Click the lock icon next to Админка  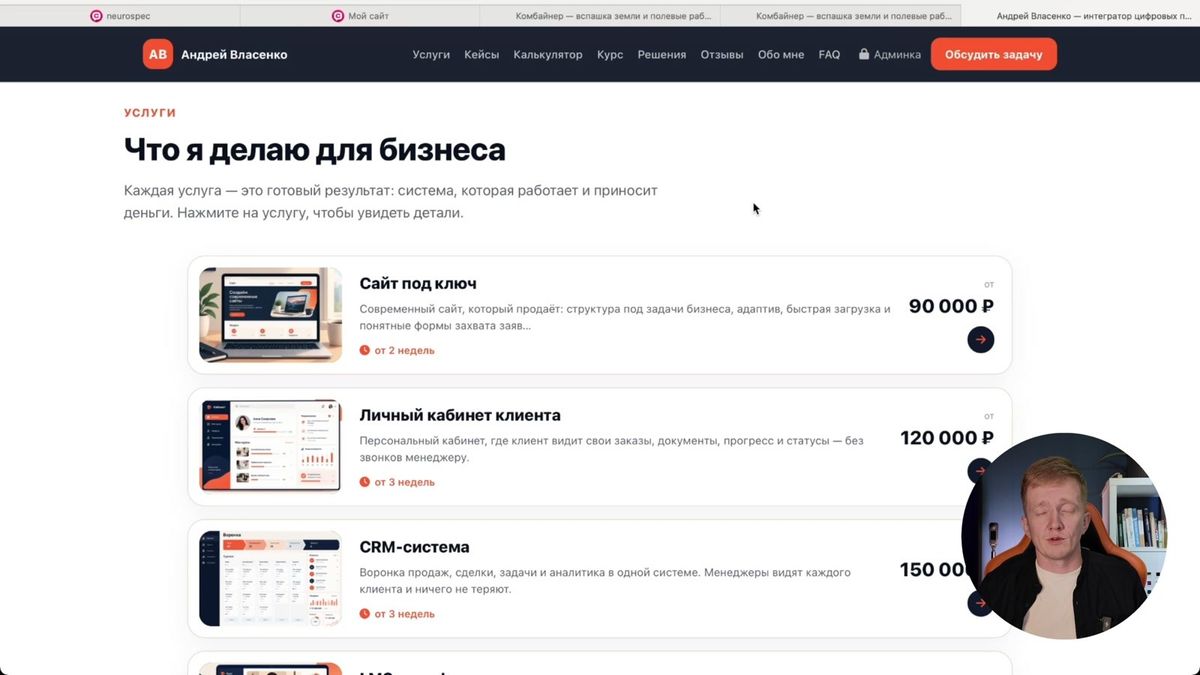pos(864,55)
